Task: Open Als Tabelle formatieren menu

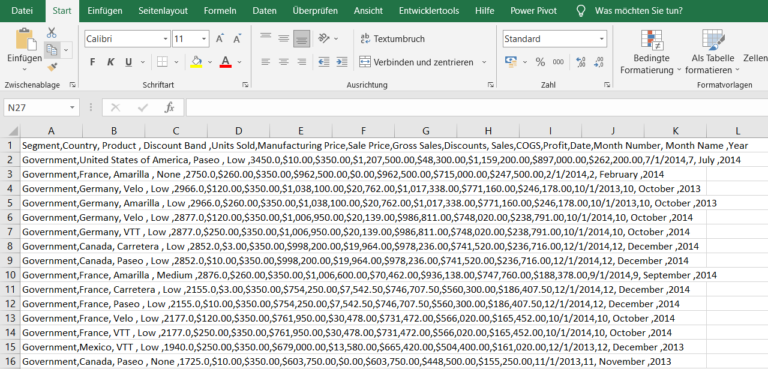Action: pos(712,52)
